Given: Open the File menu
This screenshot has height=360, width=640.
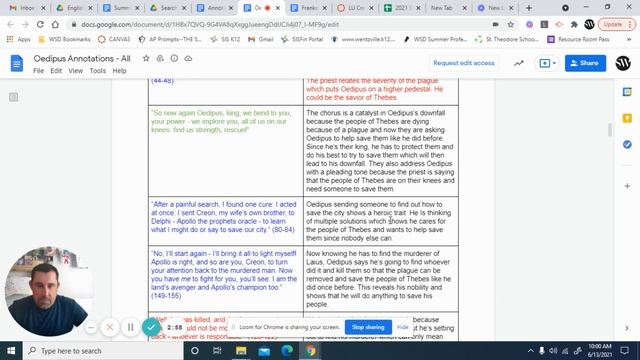Looking at the screenshot, I should [x=38, y=71].
